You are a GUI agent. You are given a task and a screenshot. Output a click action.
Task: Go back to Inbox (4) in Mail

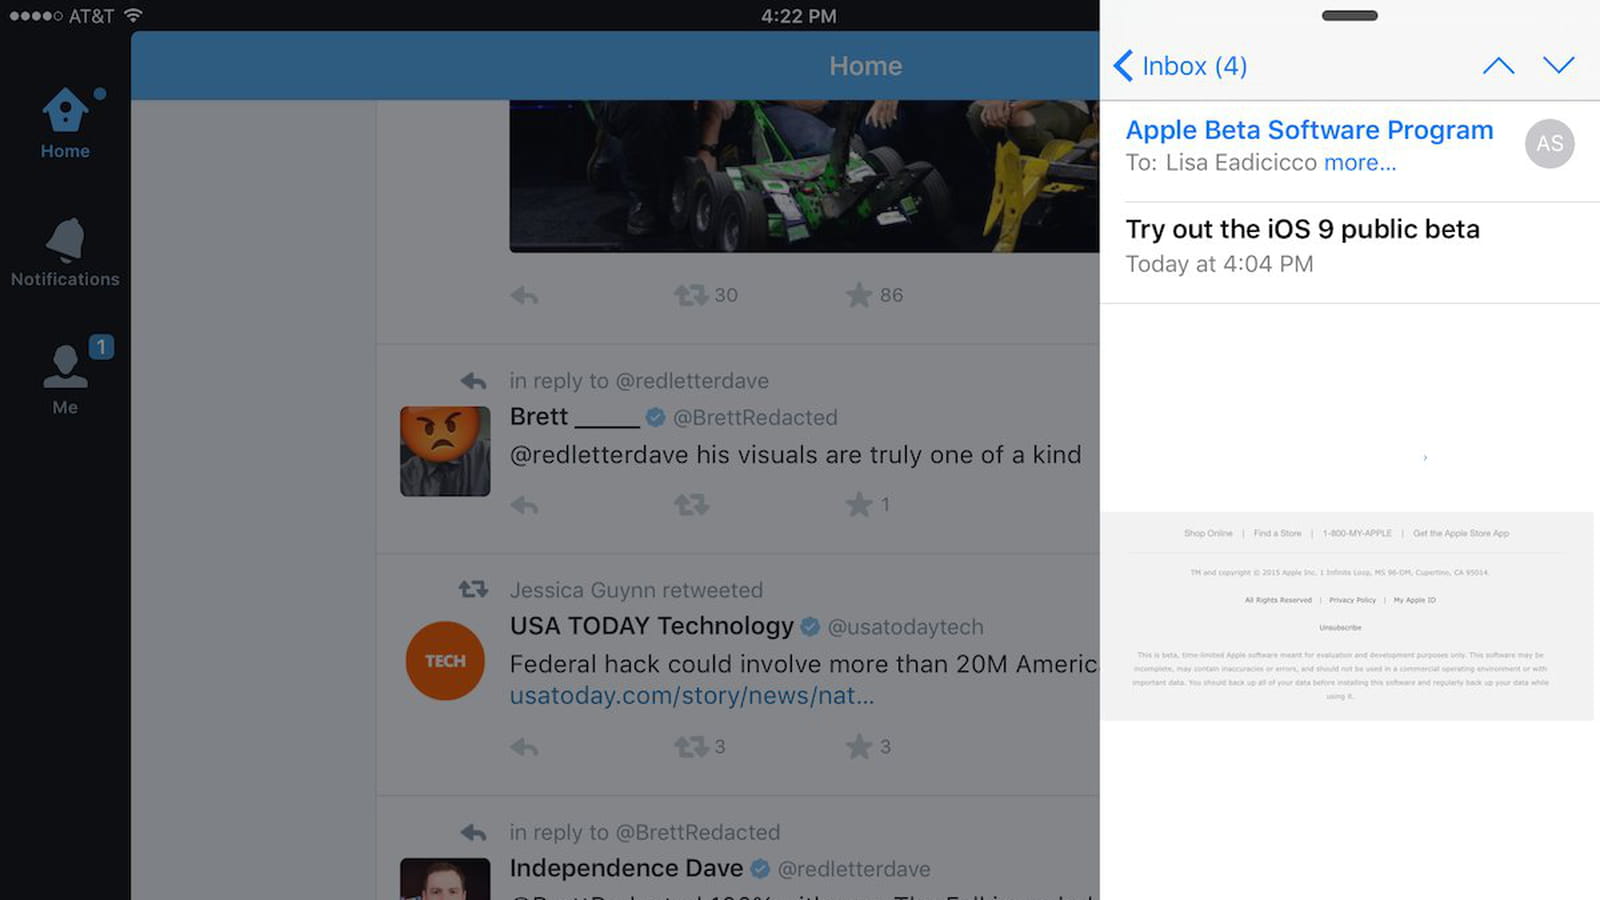click(1180, 66)
